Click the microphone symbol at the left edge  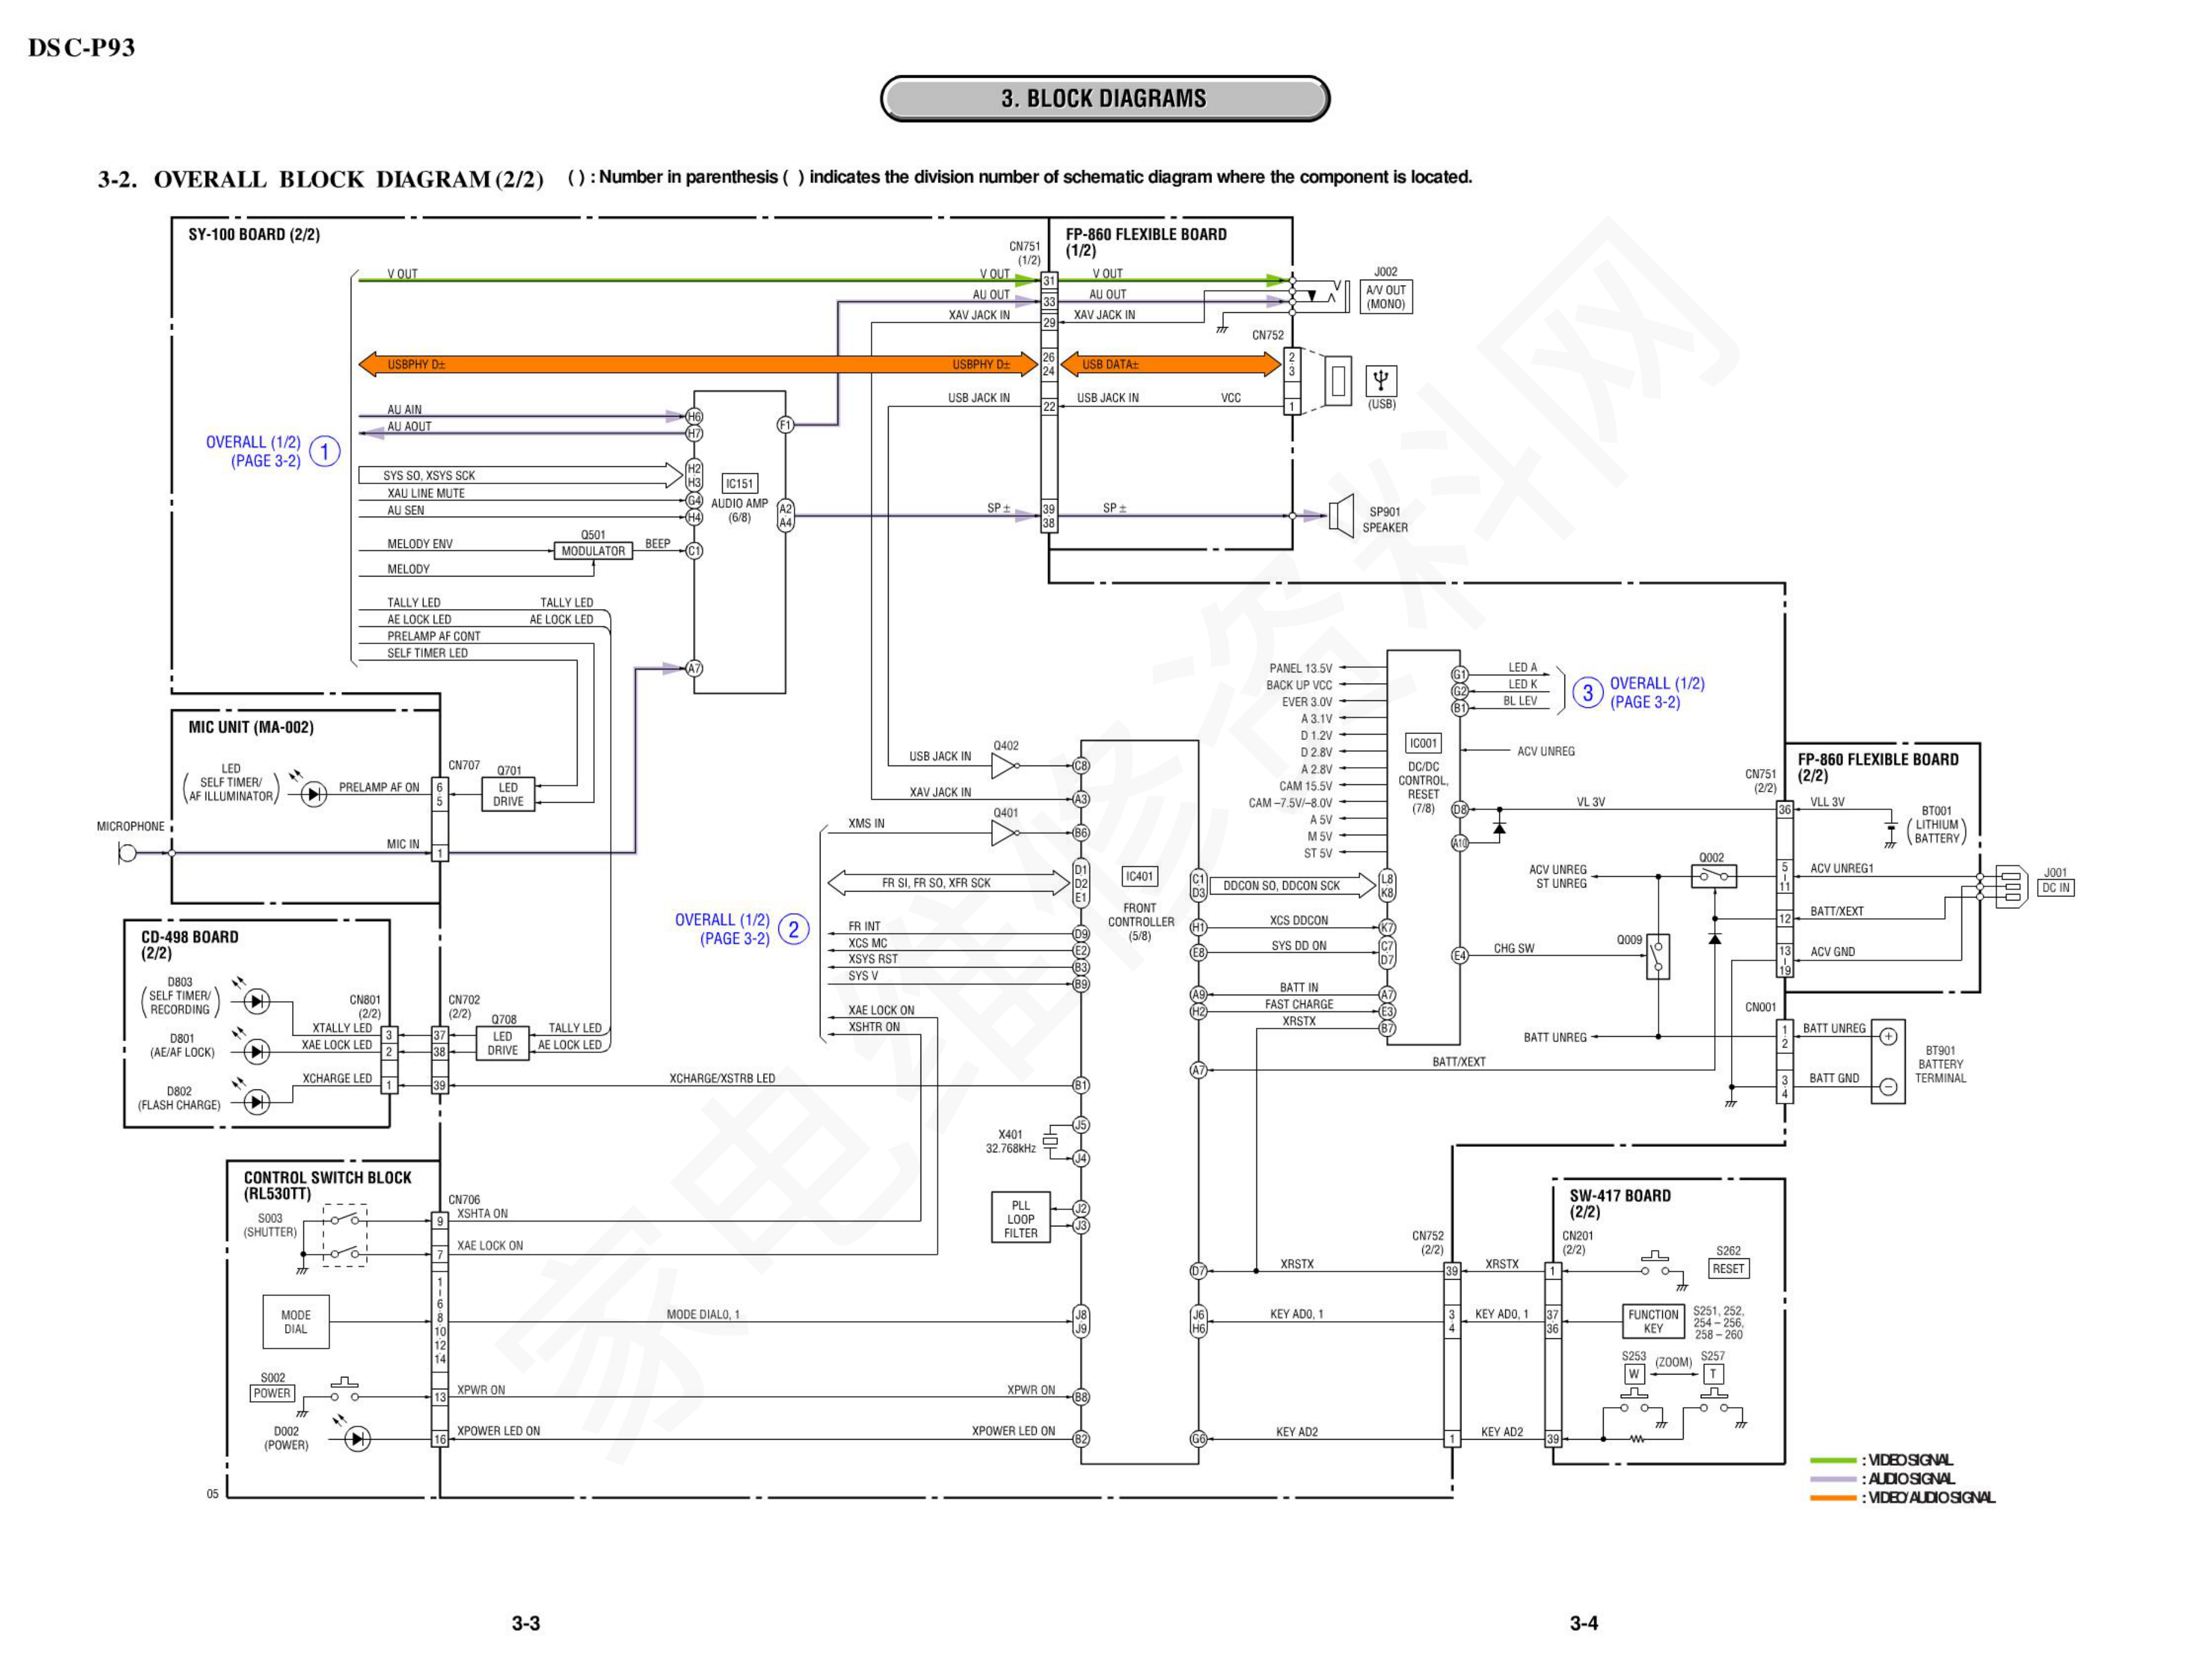click(x=127, y=853)
